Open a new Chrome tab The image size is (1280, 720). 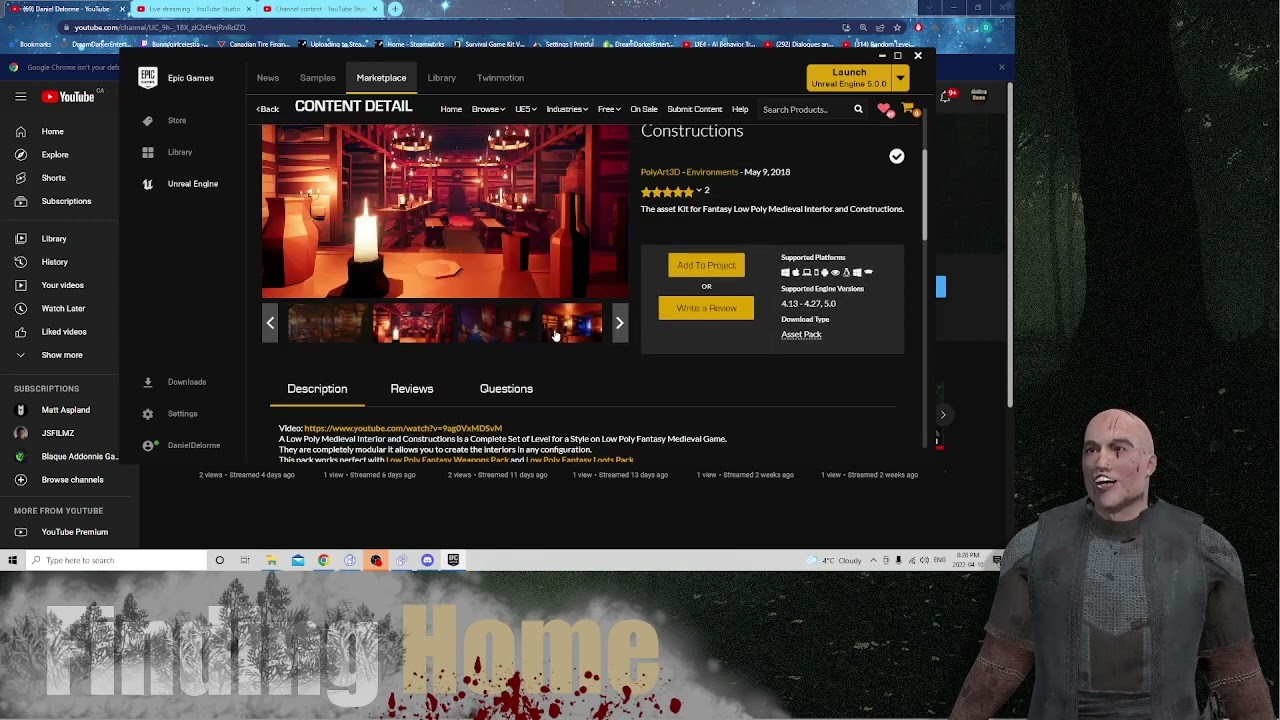coord(395,9)
